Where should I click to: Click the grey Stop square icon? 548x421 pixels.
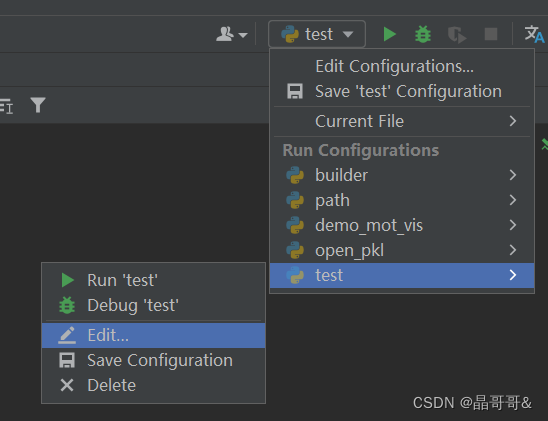point(491,34)
